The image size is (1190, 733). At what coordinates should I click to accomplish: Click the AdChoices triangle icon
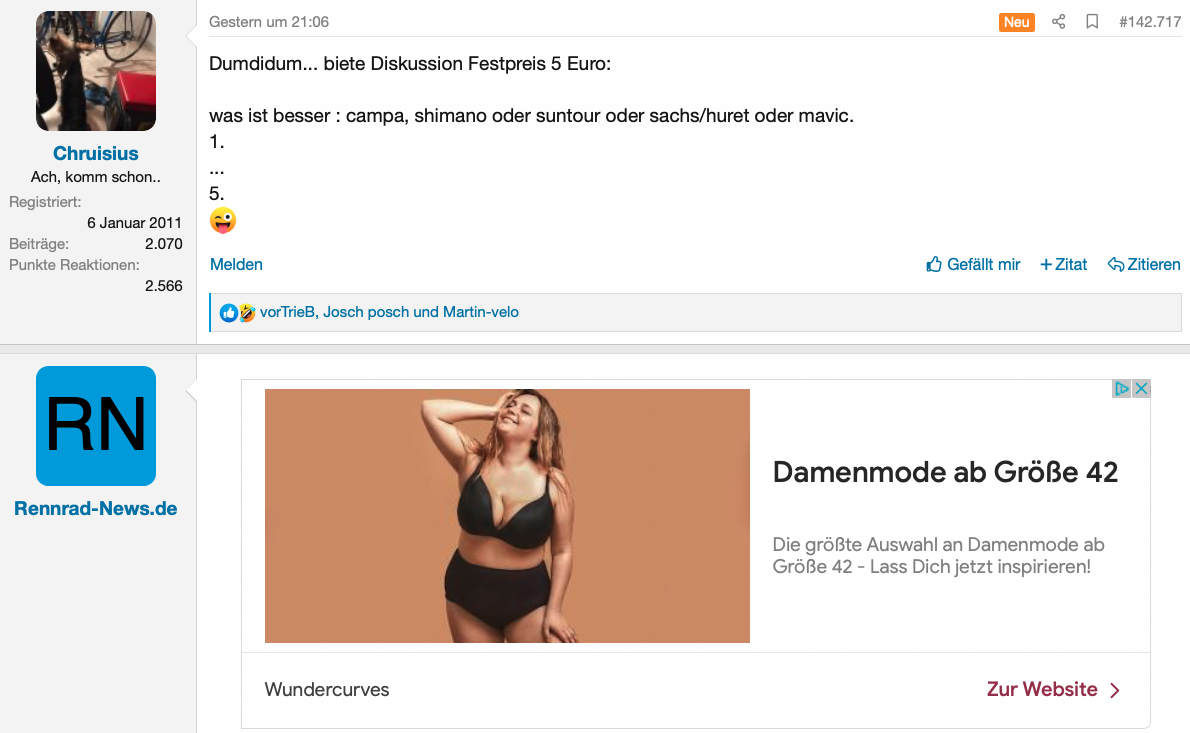(x=1122, y=389)
